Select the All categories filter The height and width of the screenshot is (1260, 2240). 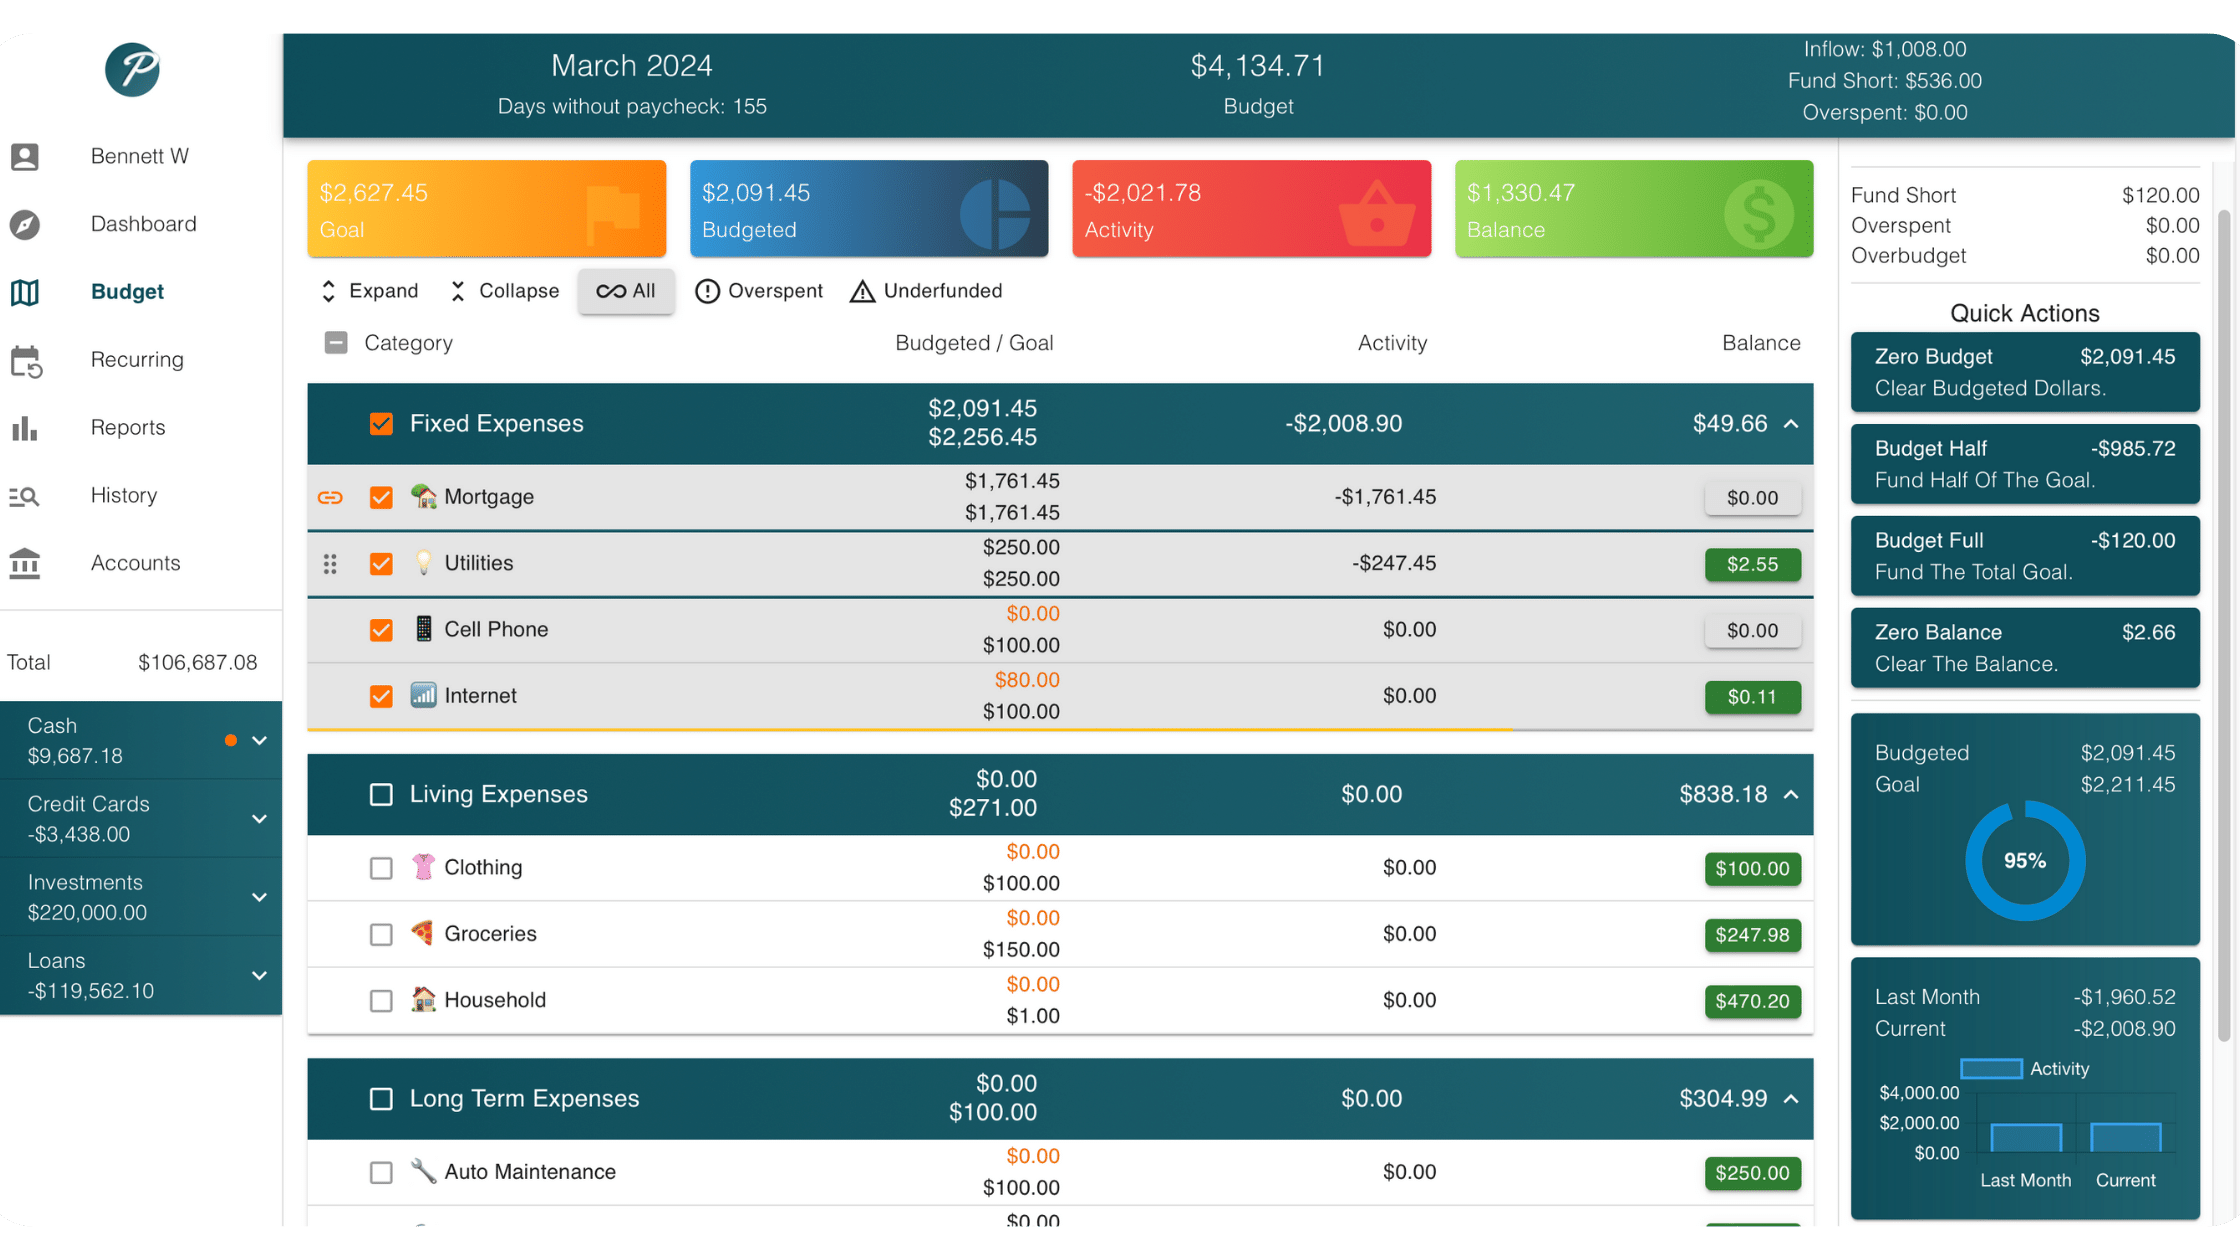tap(626, 291)
